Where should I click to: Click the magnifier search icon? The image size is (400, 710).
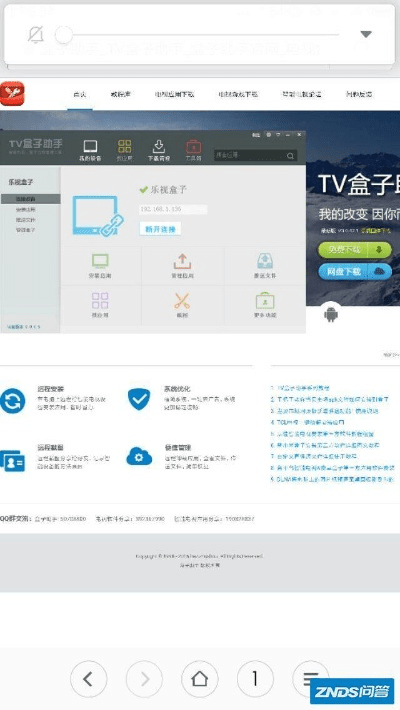point(290,156)
